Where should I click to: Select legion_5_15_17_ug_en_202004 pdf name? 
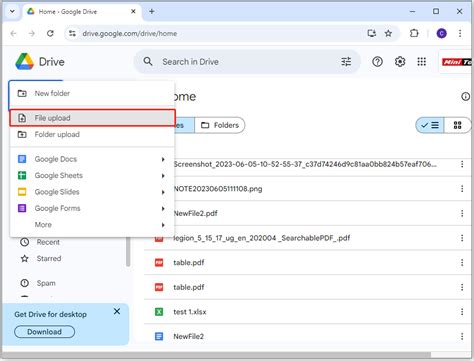tap(262, 238)
